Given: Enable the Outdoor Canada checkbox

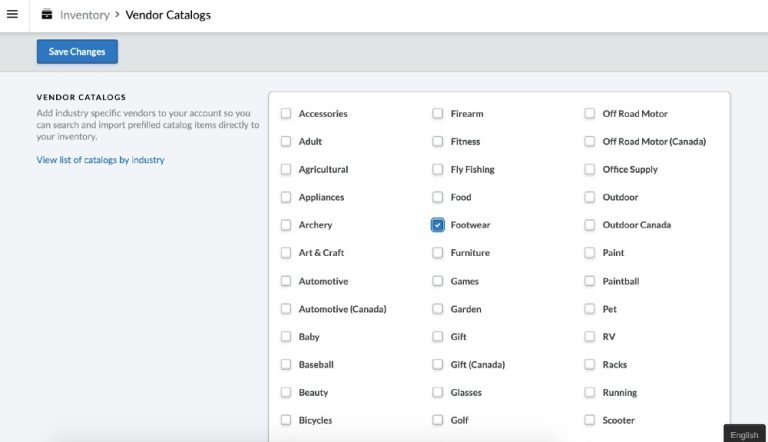Looking at the screenshot, I should [590, 225].
